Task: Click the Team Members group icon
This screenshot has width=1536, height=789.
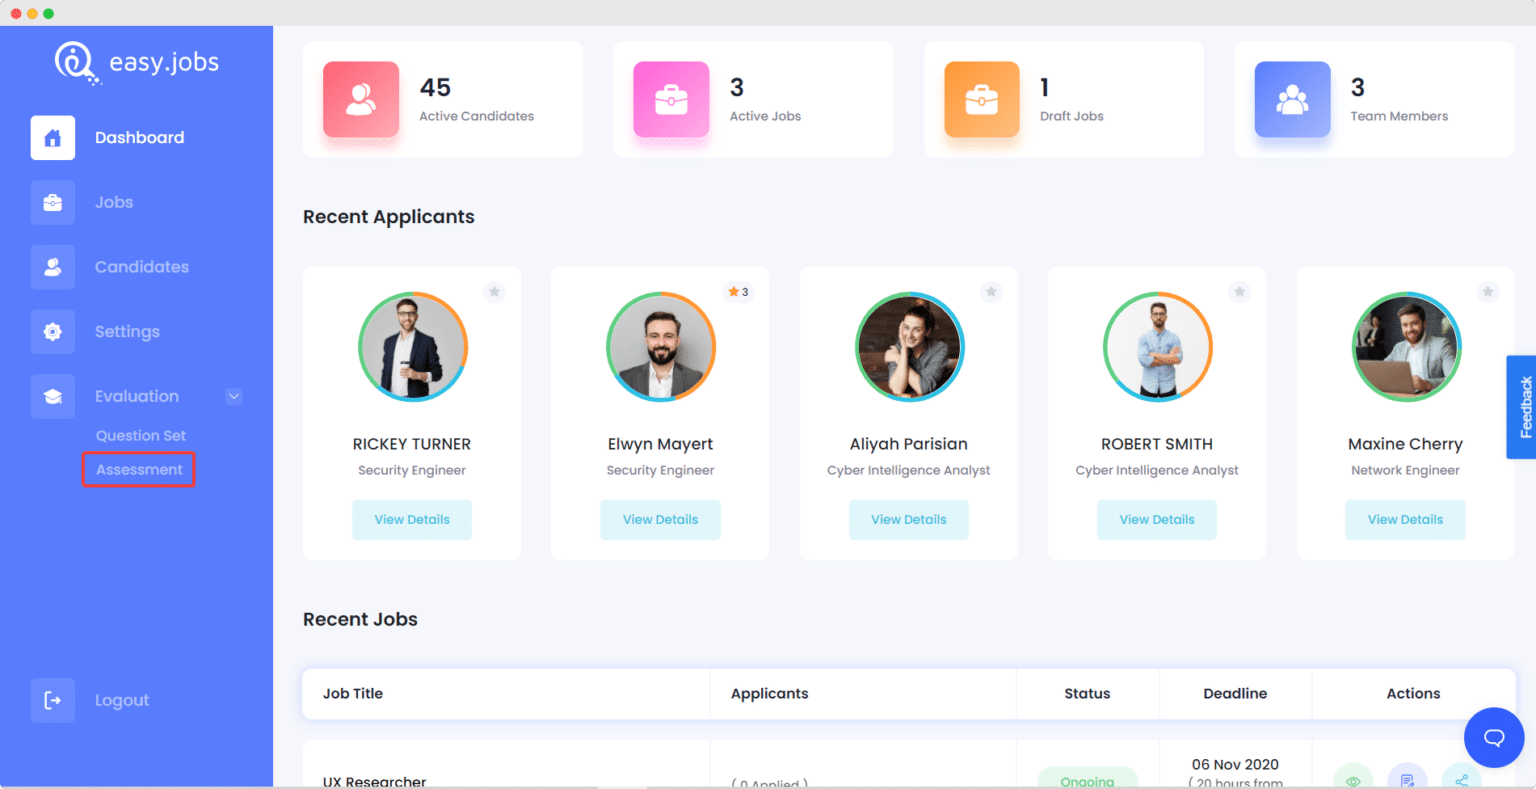Action: [x=1292, y=99]
